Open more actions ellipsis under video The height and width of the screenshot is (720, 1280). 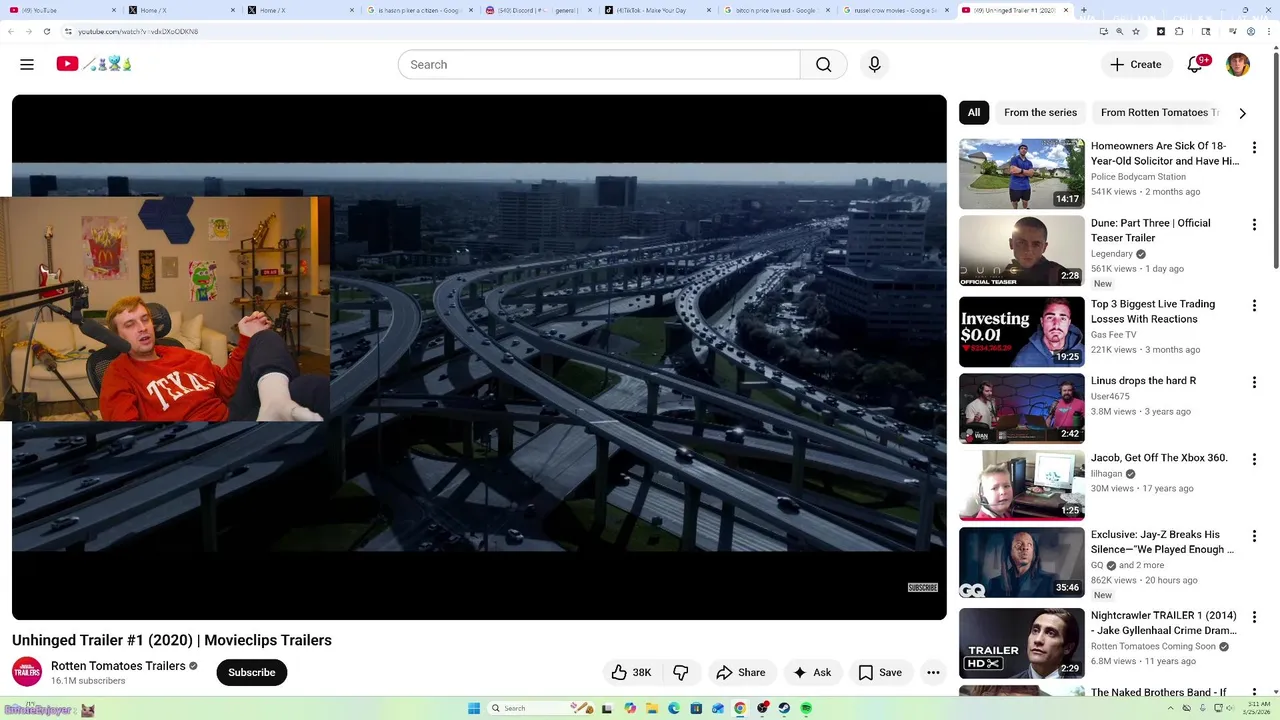(x=933, y=672)
